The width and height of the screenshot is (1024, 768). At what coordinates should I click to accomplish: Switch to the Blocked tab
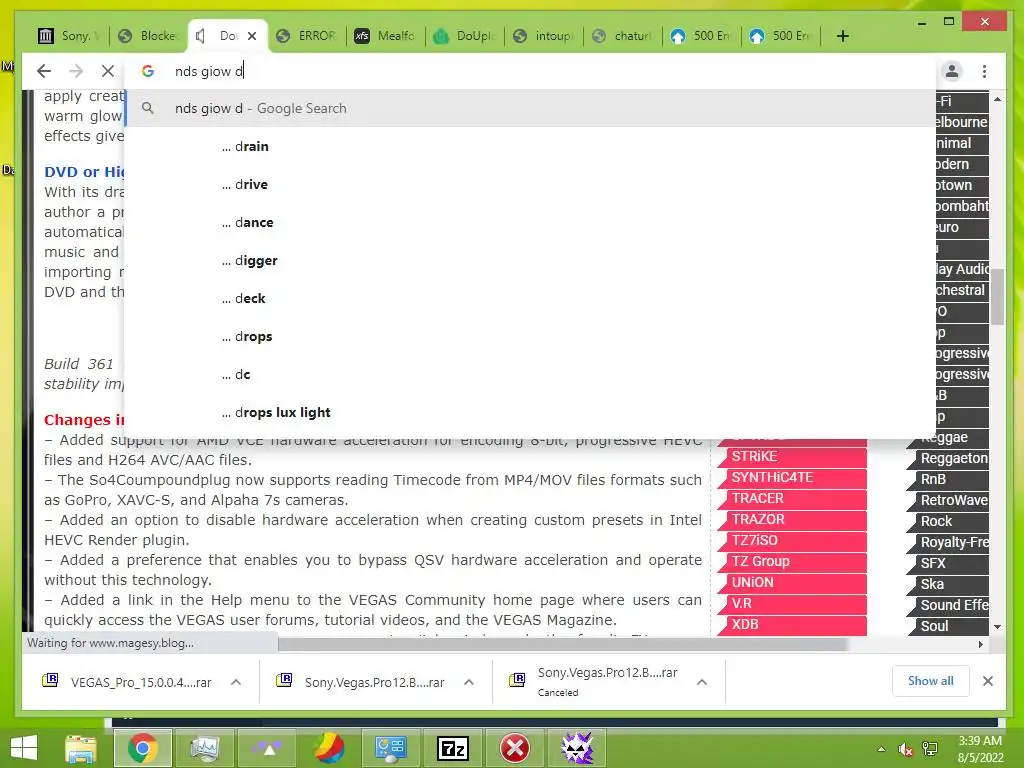pos(148,36)
